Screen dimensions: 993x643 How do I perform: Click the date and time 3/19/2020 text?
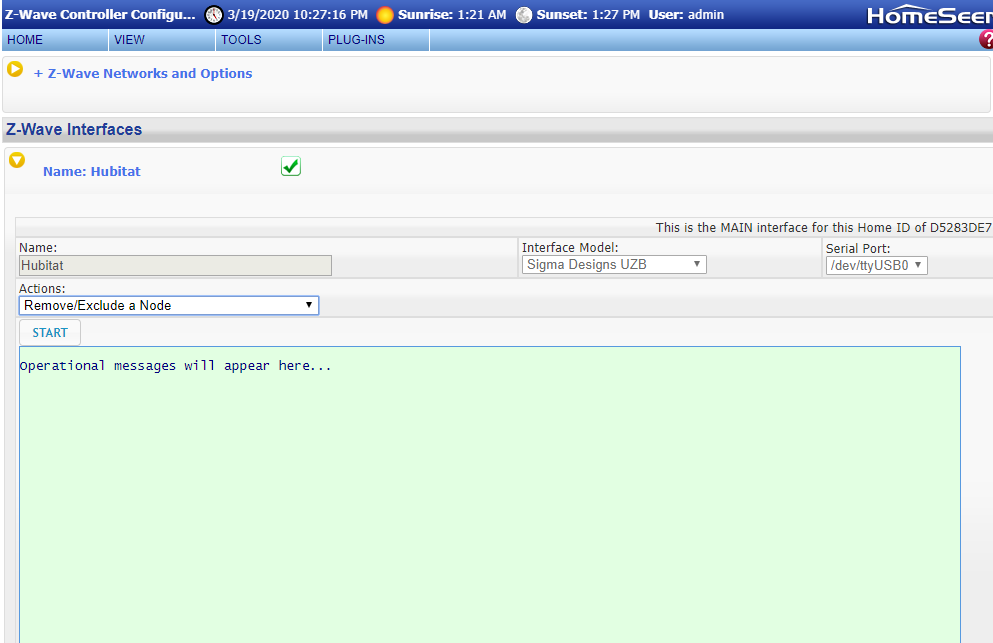tap(298, 15)
